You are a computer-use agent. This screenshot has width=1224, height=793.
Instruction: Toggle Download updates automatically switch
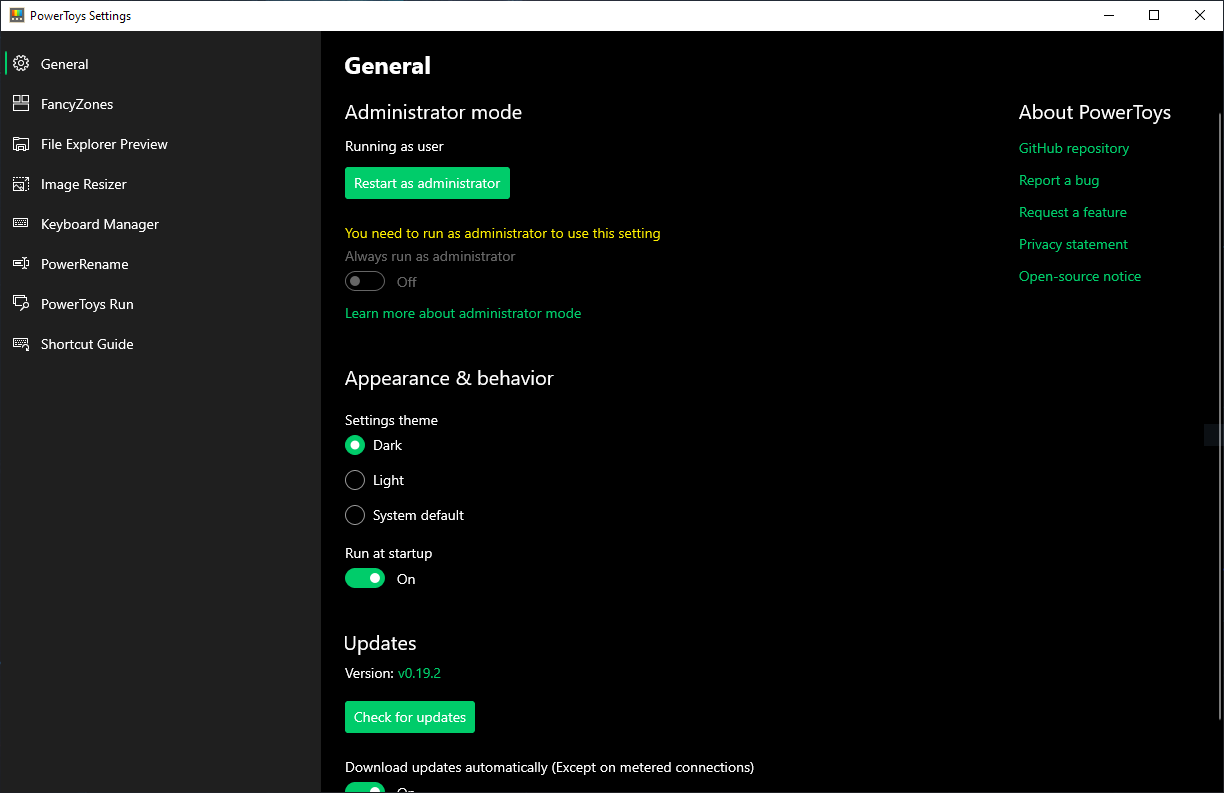pos(365,788)
